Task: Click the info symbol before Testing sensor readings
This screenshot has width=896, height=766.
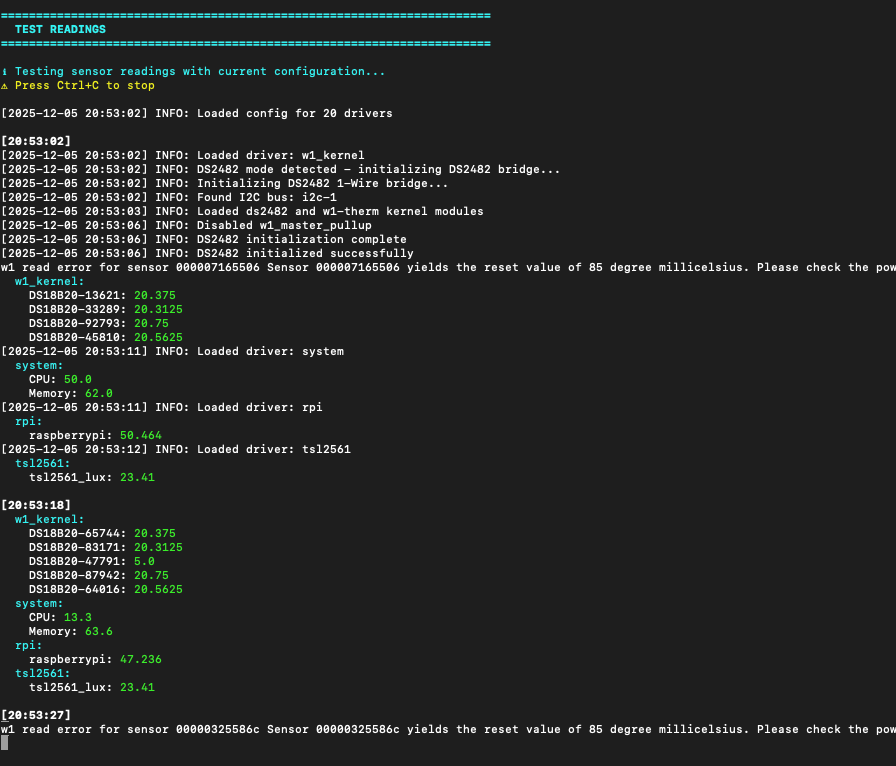Action: 5,72
